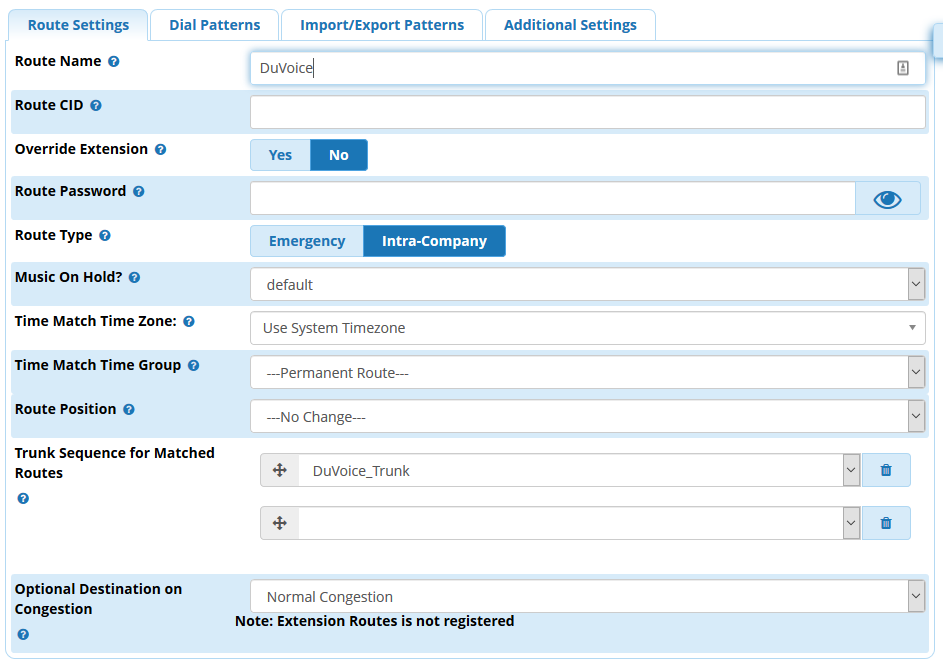Open the Music On Hold dropdown
Image resolution: width=943 pixels, height=670 pixels.
coord(587,285)
